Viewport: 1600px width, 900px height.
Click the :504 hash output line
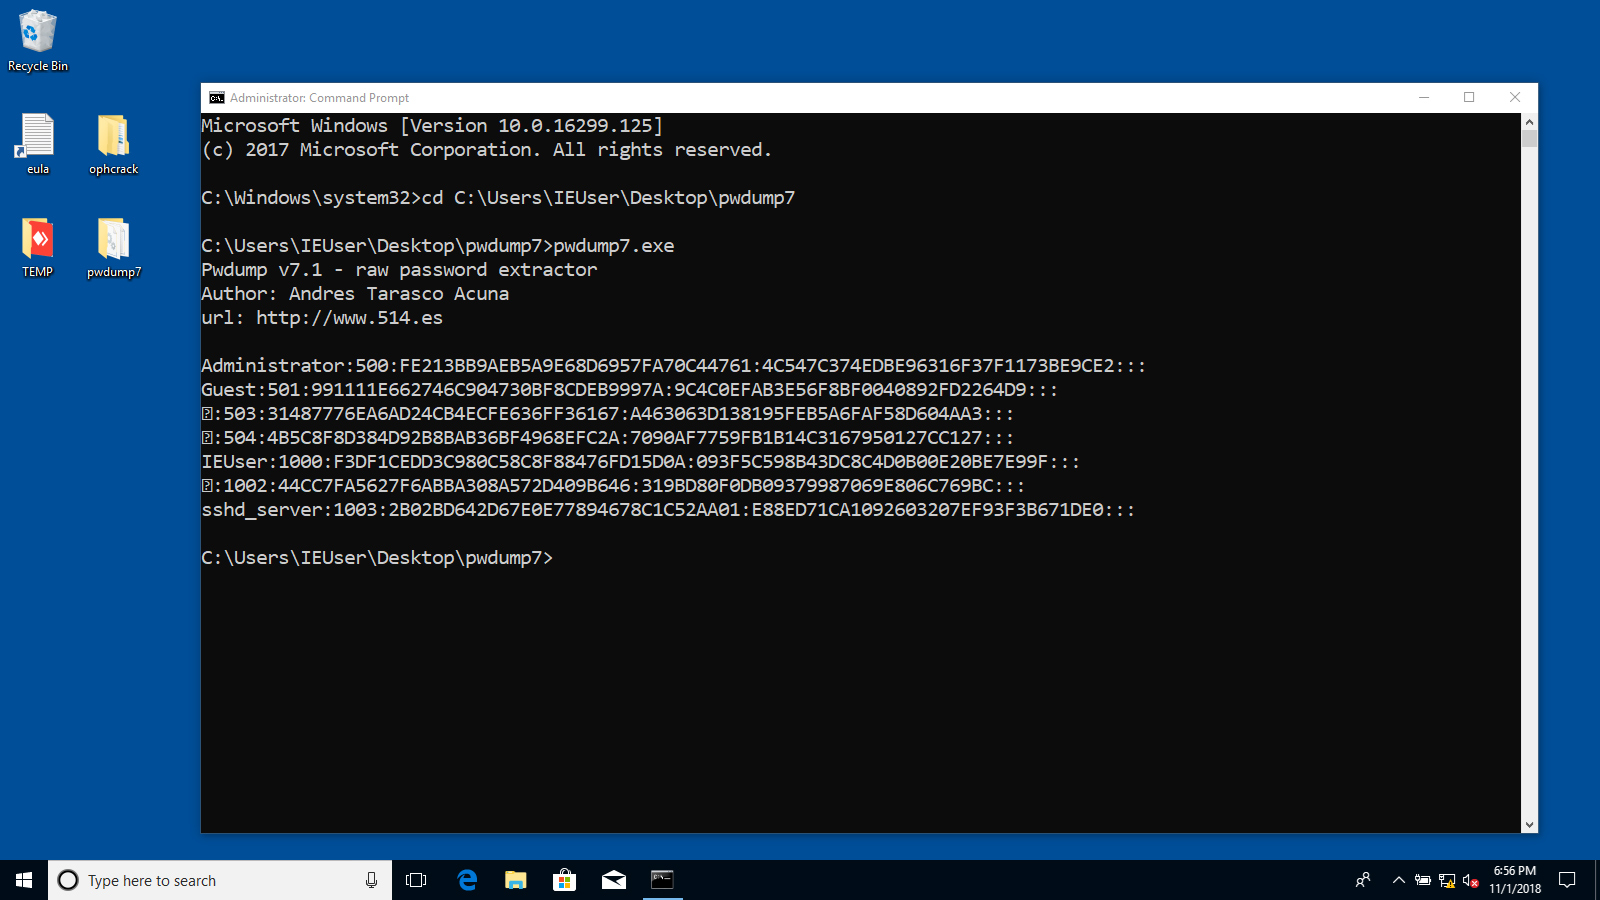[x=607, y=438]
